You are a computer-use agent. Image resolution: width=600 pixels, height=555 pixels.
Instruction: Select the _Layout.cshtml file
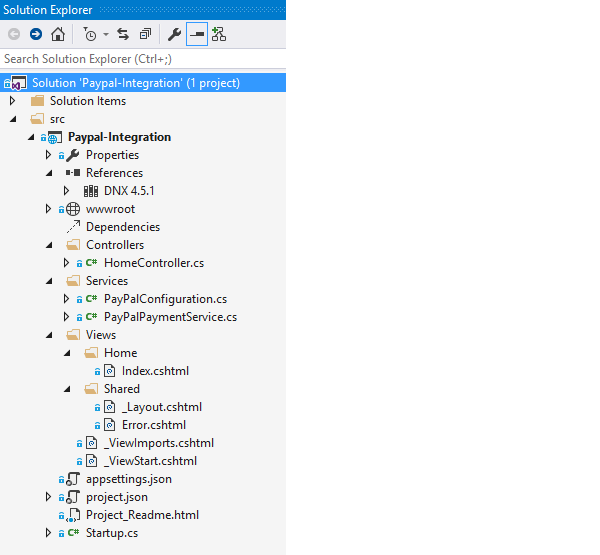click(161, 406)
